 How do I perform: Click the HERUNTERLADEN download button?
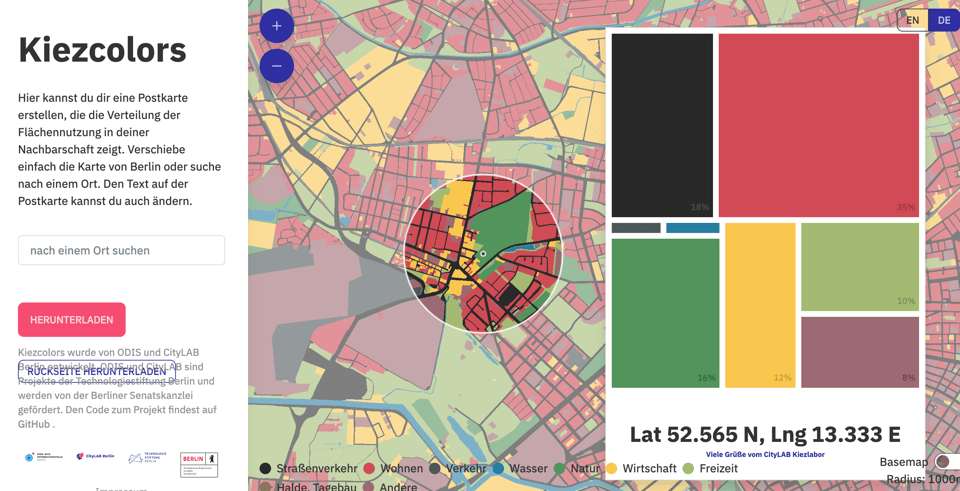72,320
